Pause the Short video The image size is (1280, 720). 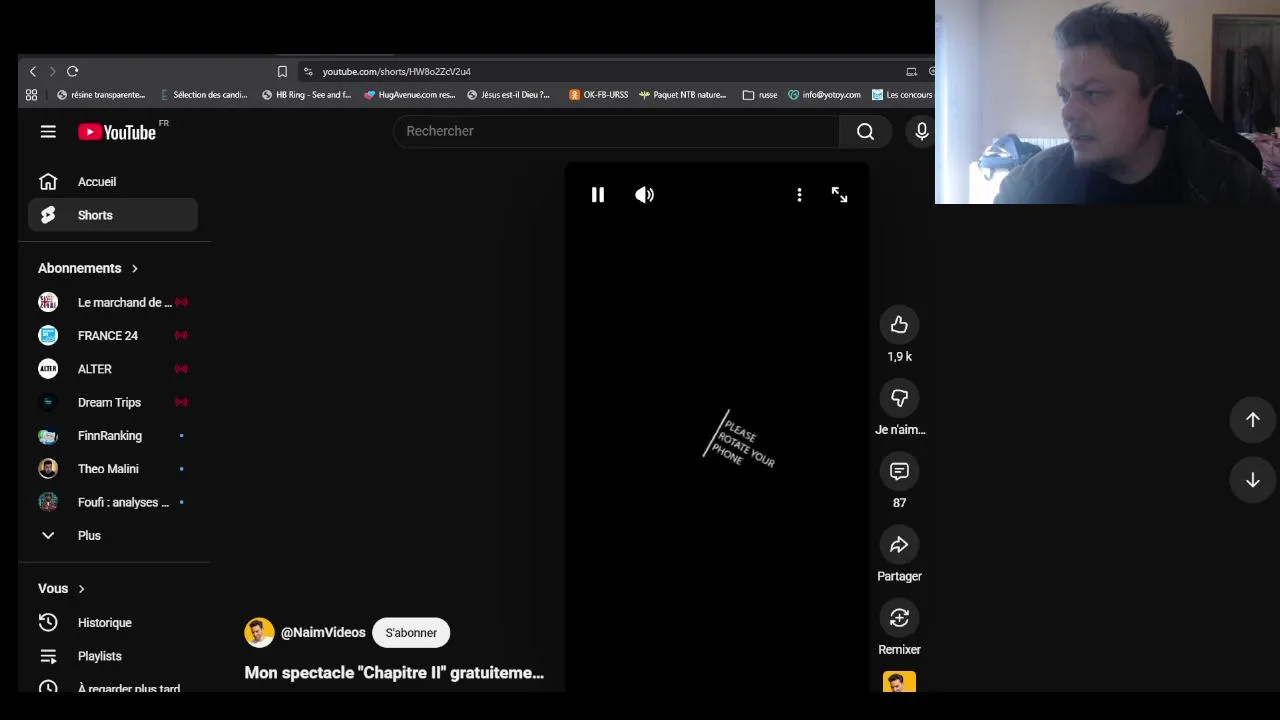click(x=598, y=195)
